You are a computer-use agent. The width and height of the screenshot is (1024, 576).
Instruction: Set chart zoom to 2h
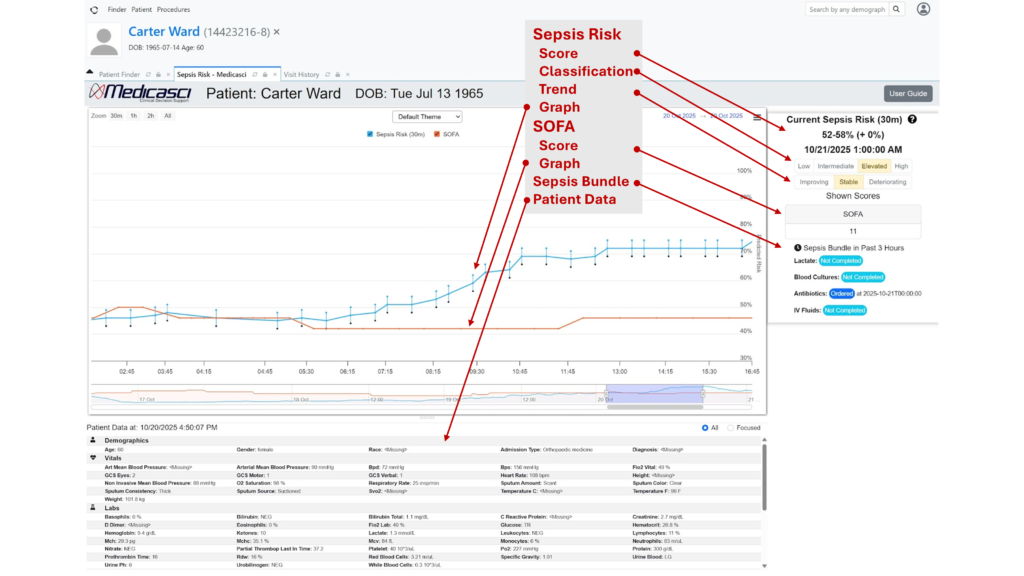tap(150, 116)
